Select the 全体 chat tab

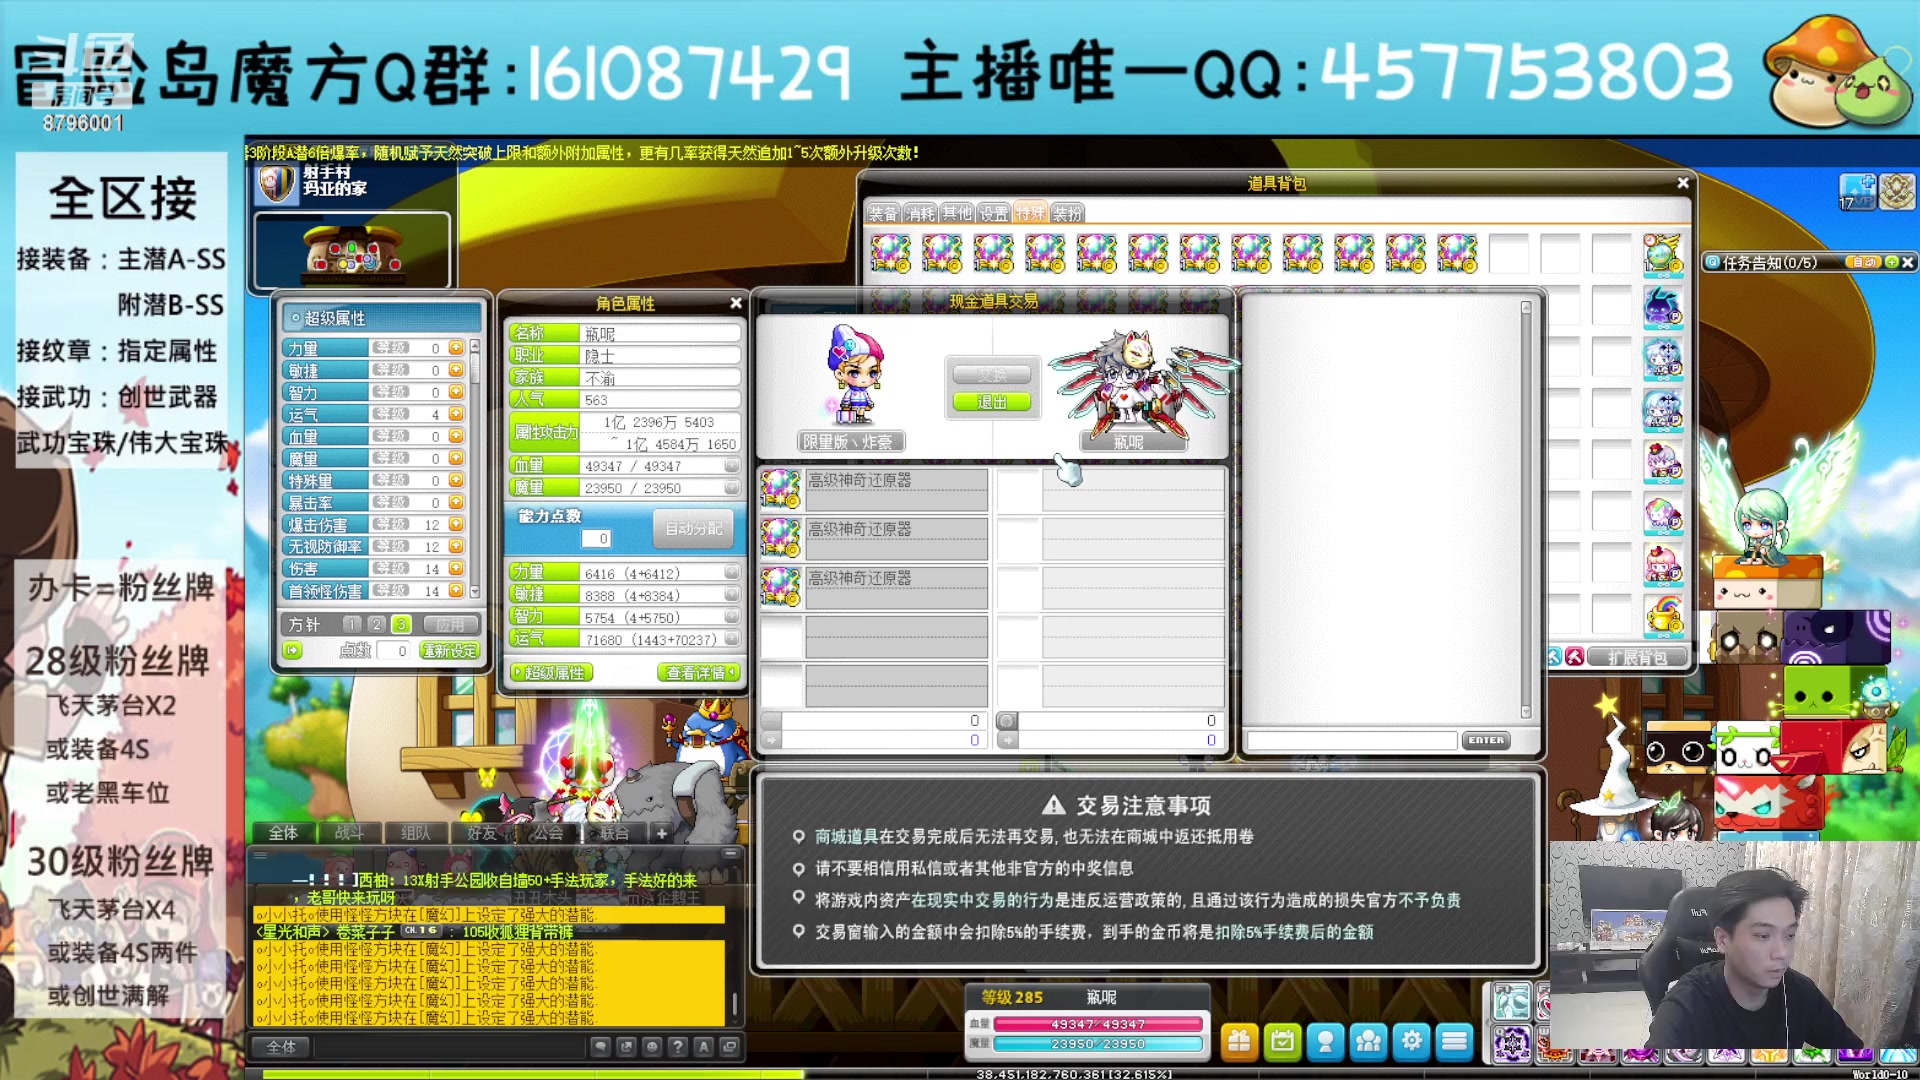click(x=283, y=832)
